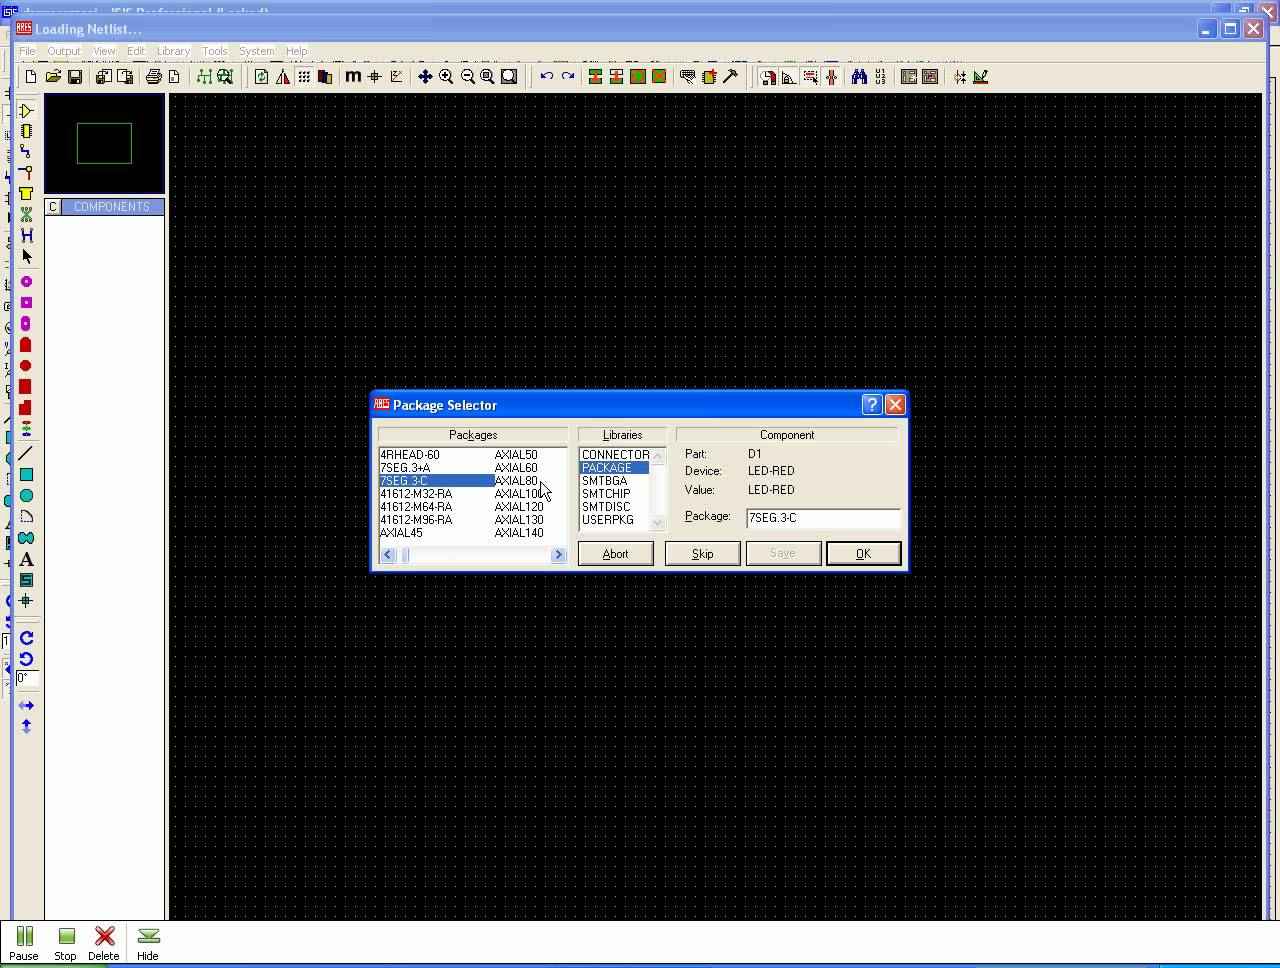Open the Tools menu
This screenshot has width=1280, height=968.
click(x=214, y=51)
